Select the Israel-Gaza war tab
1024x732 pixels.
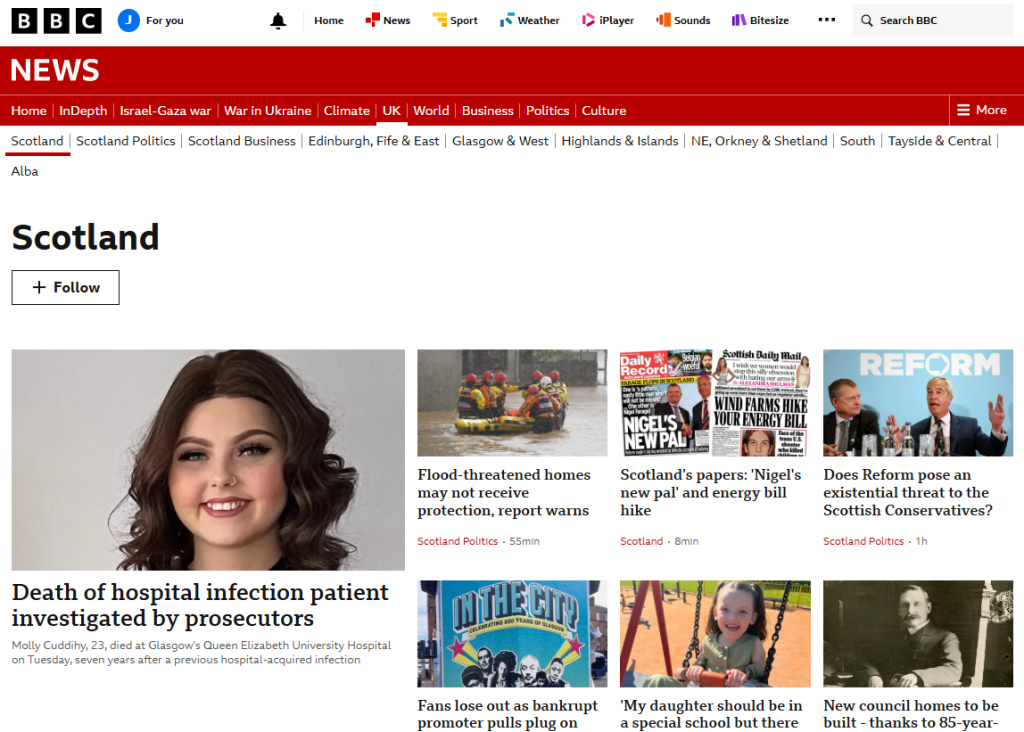165,111
